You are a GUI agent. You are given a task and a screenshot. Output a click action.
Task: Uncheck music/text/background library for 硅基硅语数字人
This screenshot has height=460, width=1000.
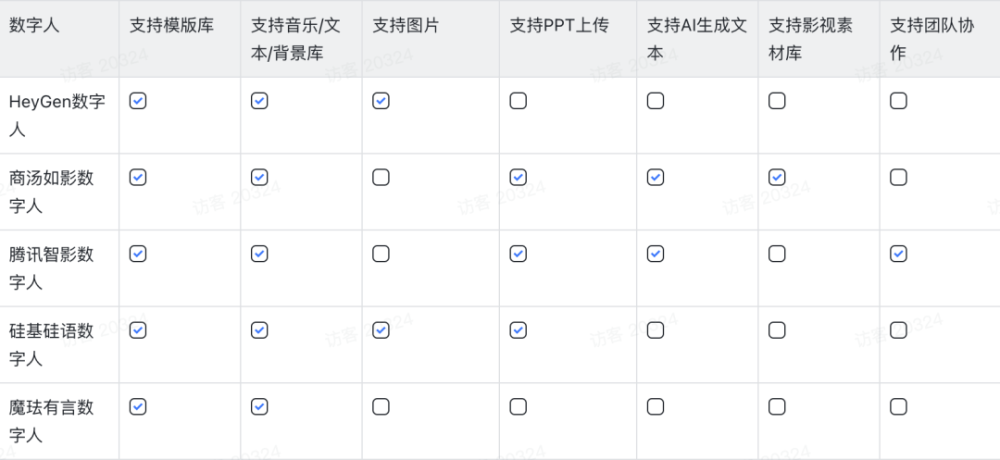(259, 330)
